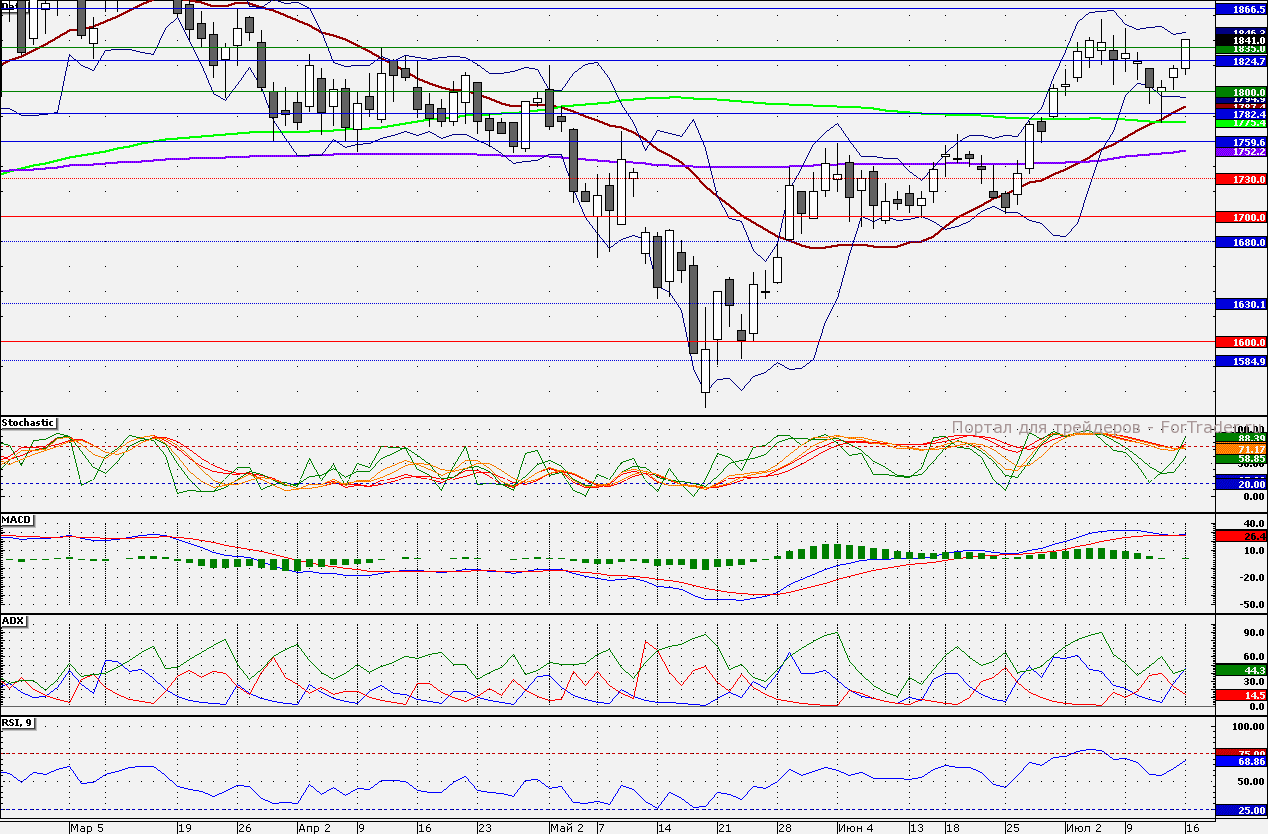Click the MACD indicator panel title

click(16, 521)
